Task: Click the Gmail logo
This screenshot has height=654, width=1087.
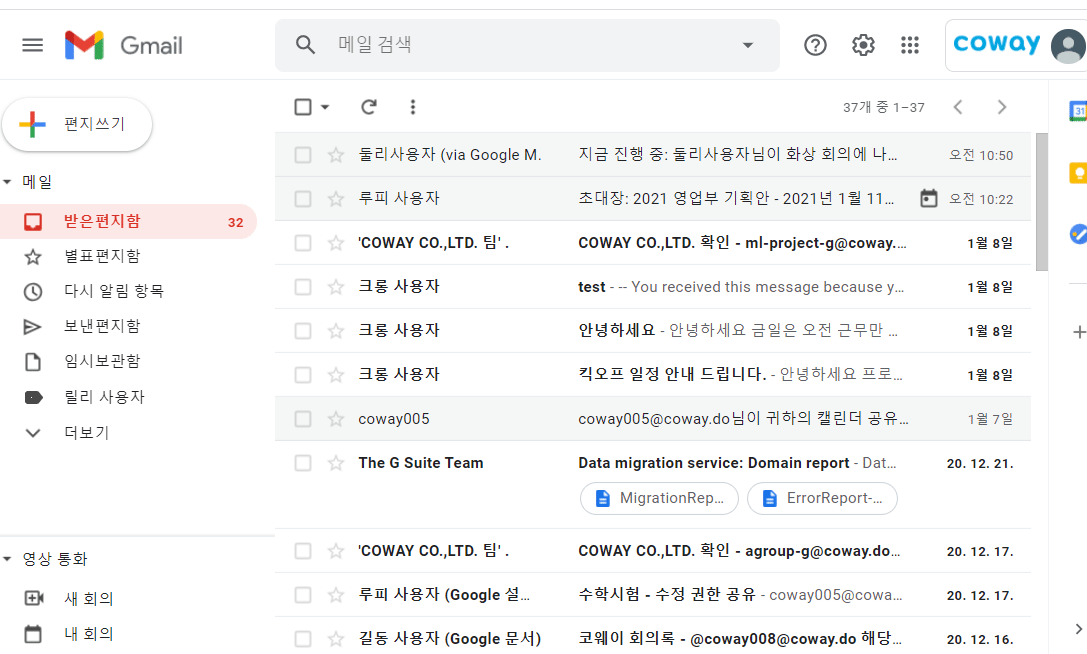Action: (123, 45)
